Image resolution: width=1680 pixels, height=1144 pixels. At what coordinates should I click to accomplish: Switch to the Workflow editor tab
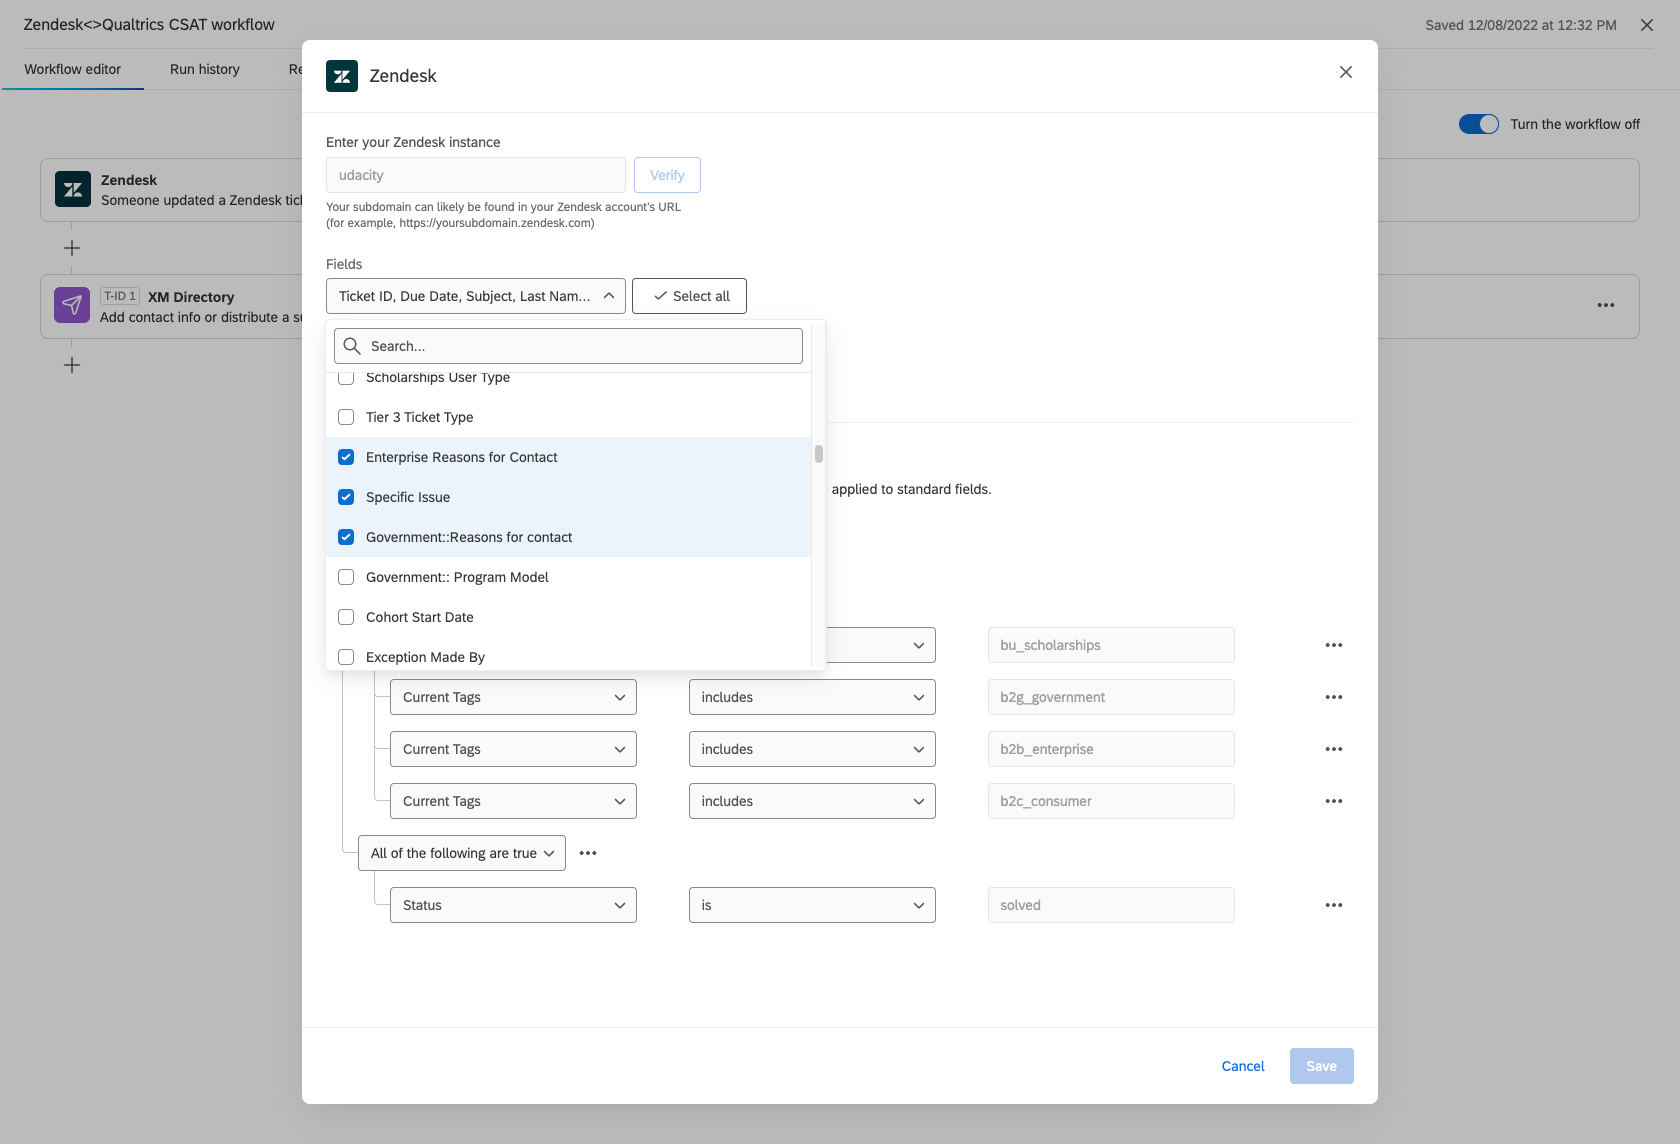[x=73, y=69]
